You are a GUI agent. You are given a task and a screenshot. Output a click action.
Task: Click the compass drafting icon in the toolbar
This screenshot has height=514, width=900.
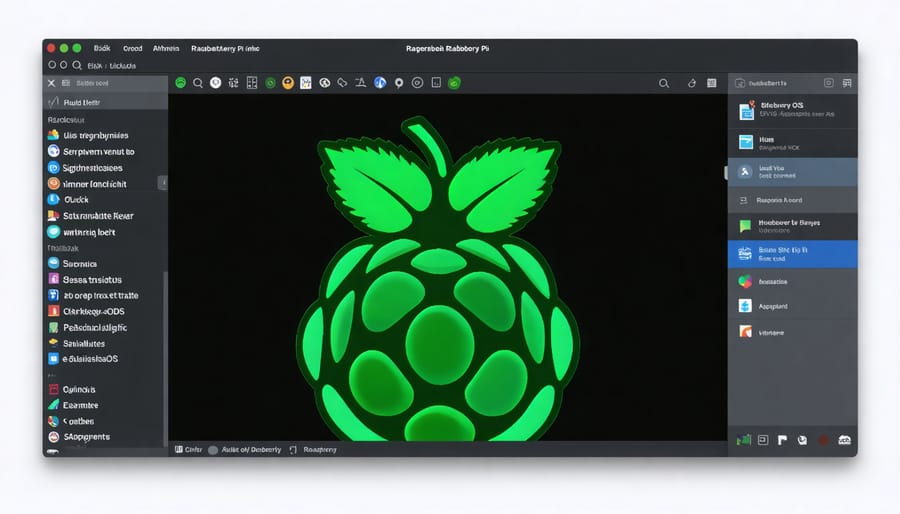360,83
